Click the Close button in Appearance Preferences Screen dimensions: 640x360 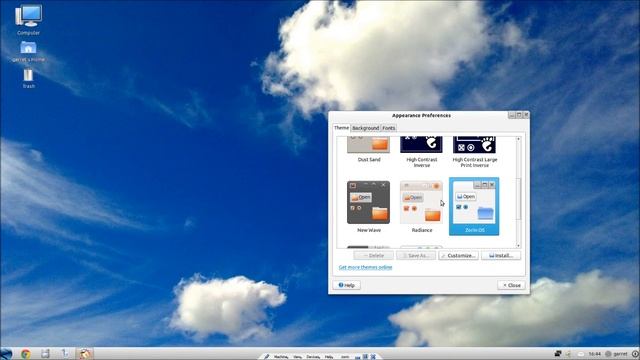511,285
